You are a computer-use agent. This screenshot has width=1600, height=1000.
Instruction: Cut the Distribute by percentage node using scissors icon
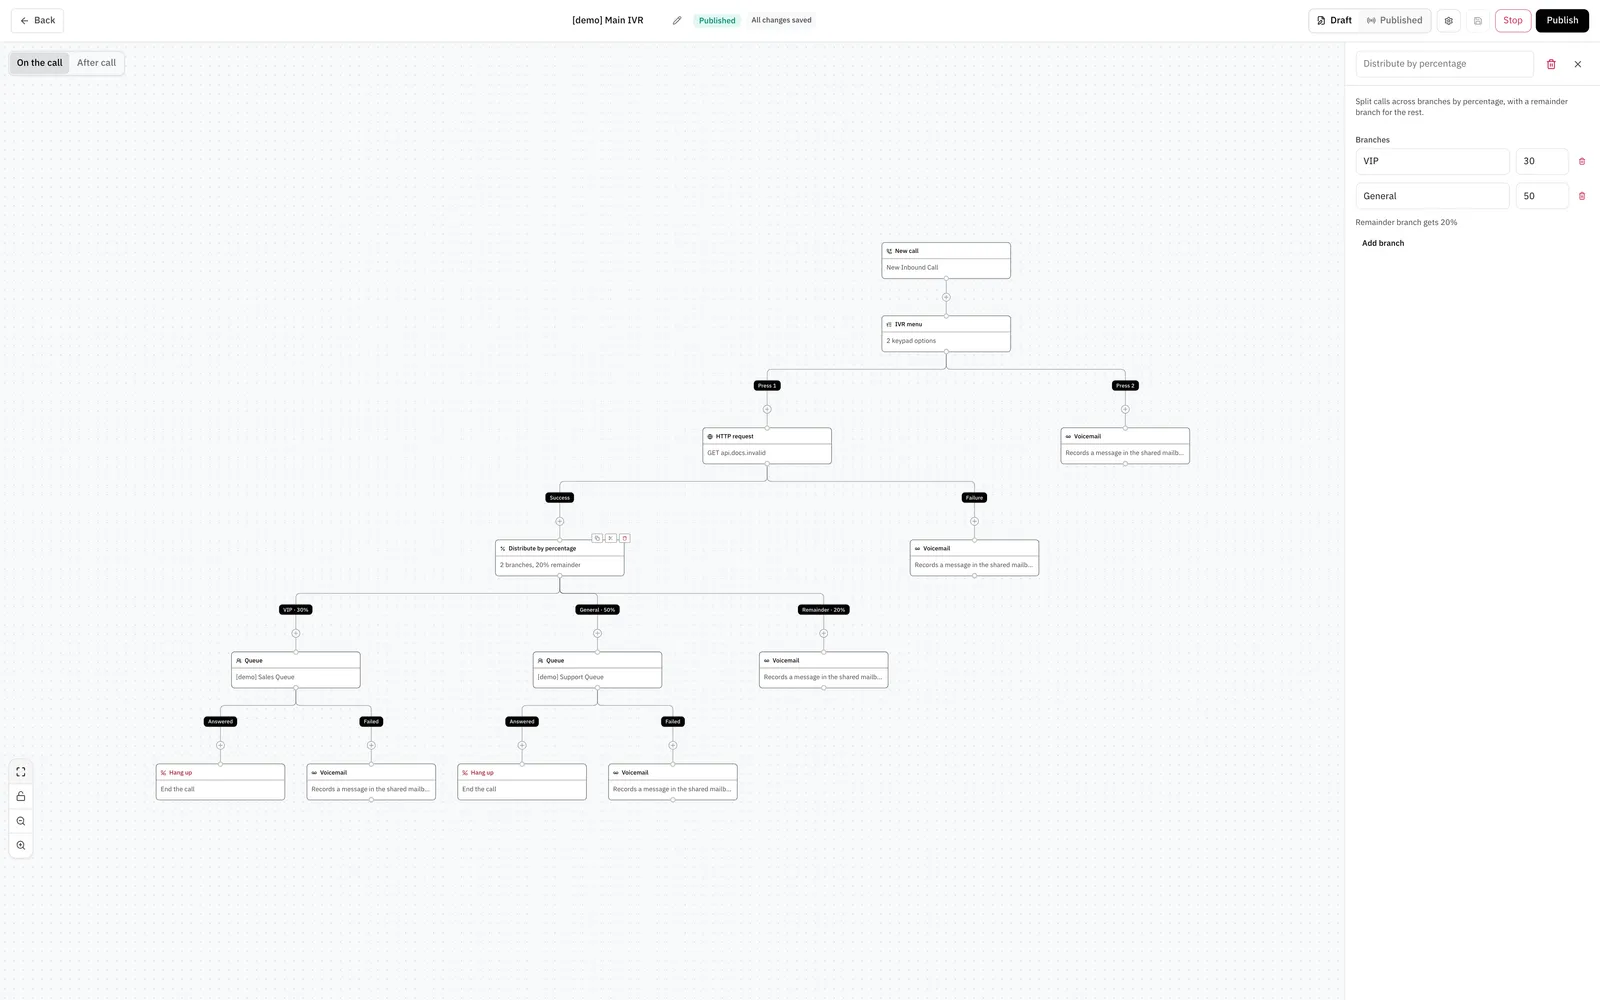(x=611, y=538)
